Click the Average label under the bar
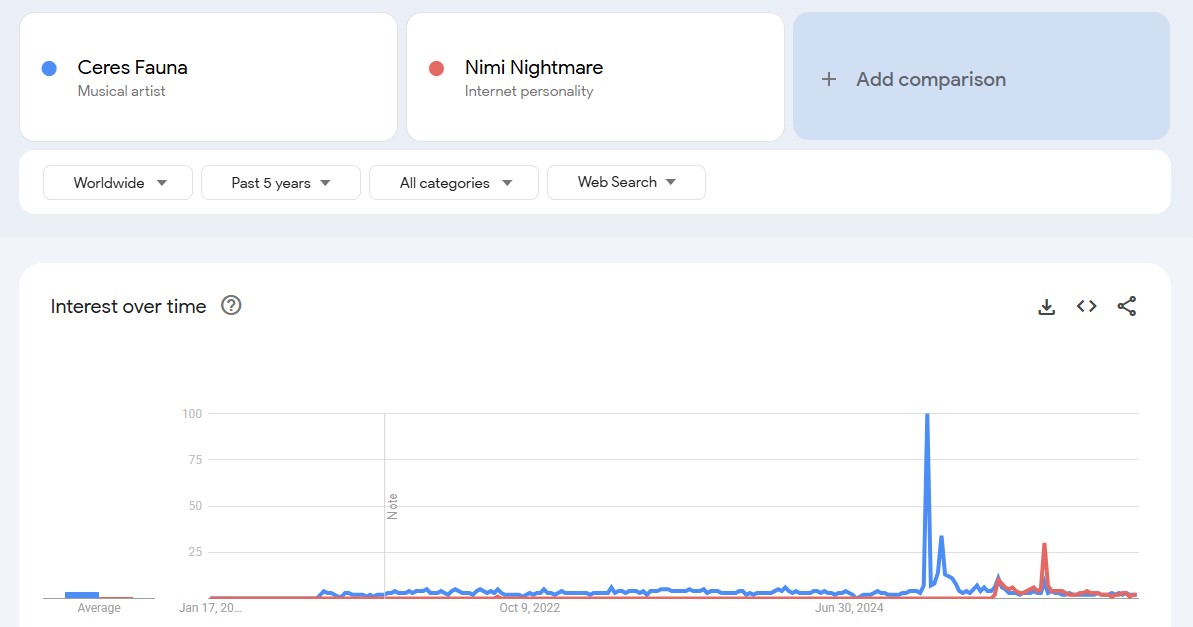This screenshot has width=1193, height=627. coord(99,607)
